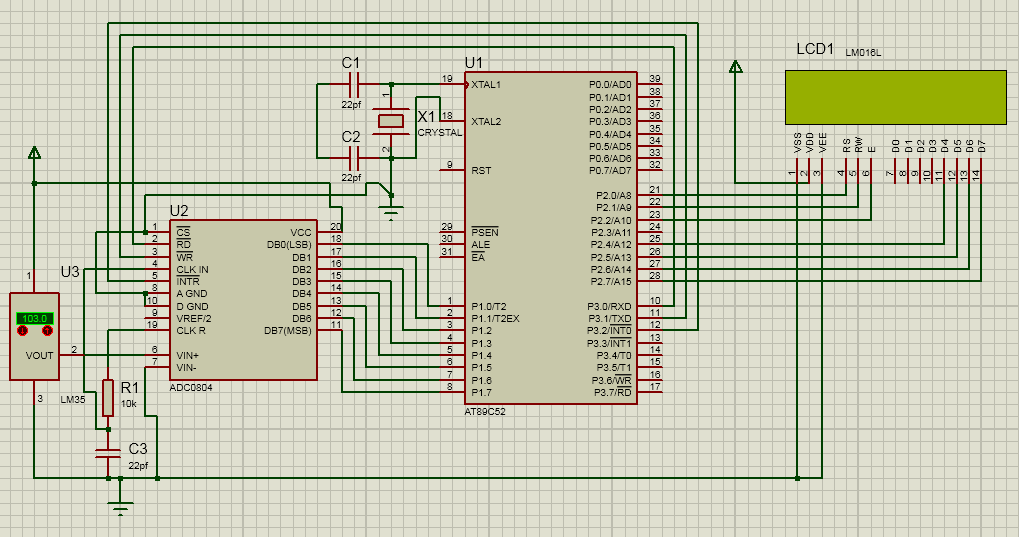Click the LM35 increase temperature up-arrow button
This screenshot has height=537, width=1019.
click(x=47, y=331)
